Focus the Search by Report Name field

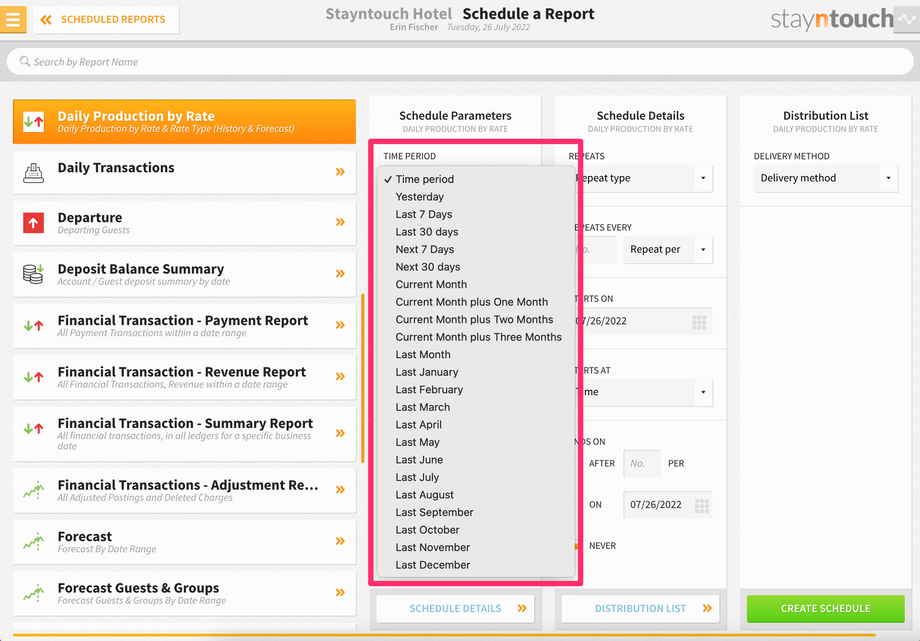pos(460,62)
